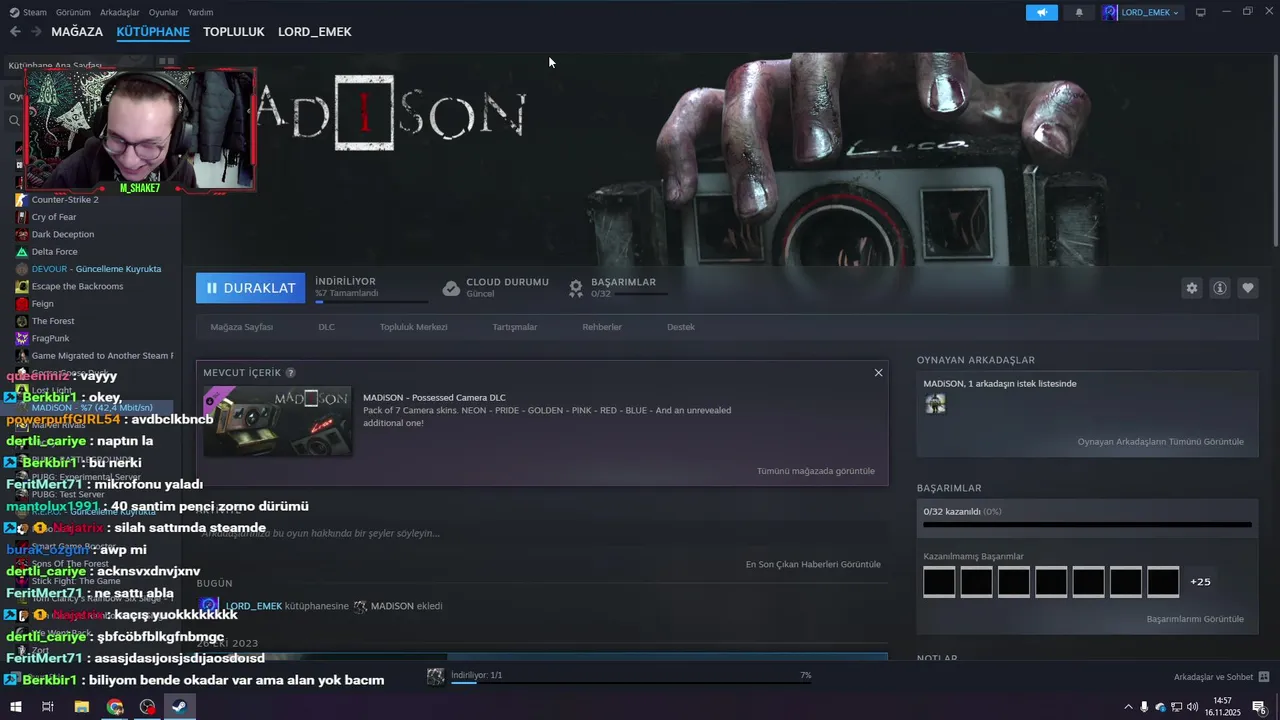Switch to Big Picture mode monitor icon
Image resolution: width=1280 pixels, height=720 pixels.
click(1201, 12)
